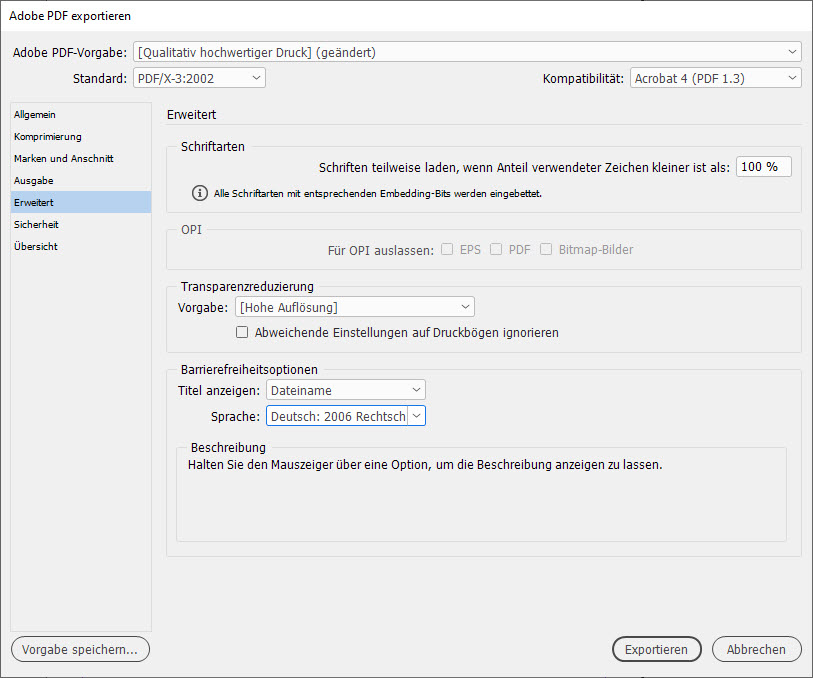Open the Sicherheit settings section
Viewport: 813px width, 678px height.
pyautogui.click(x=36, y=225)
